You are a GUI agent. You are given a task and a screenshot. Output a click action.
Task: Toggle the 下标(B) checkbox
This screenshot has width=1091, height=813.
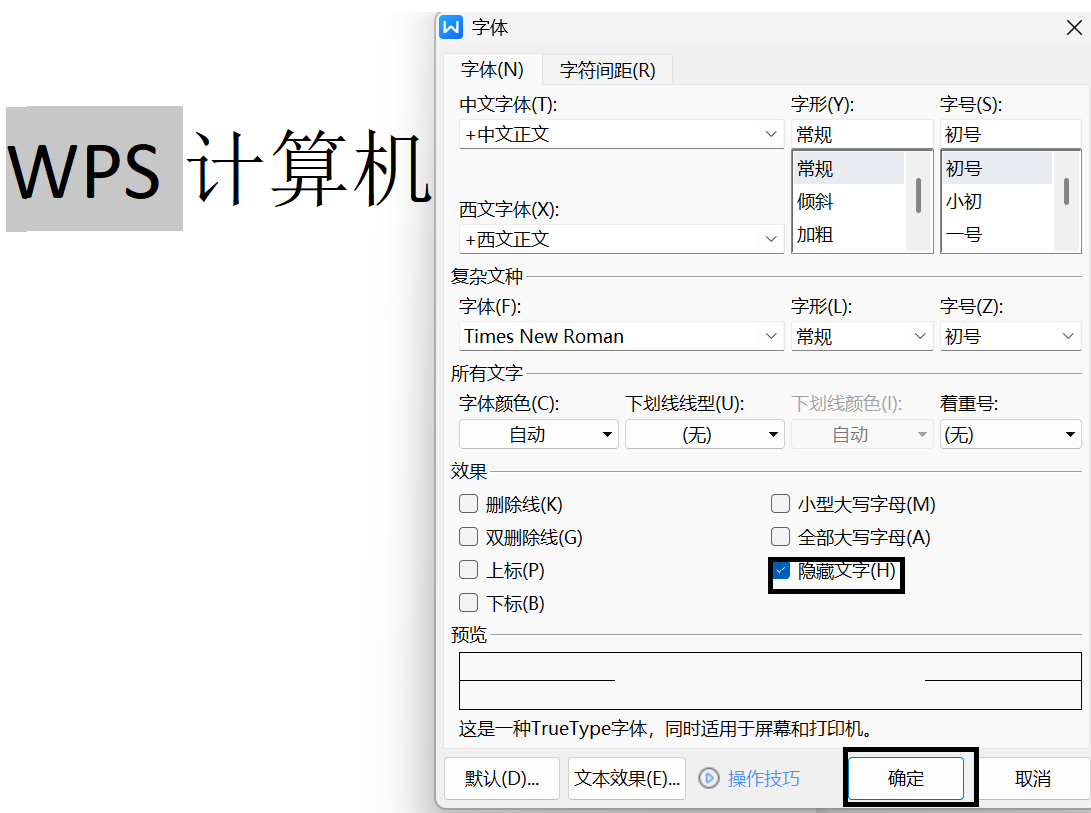click(468, 603)
